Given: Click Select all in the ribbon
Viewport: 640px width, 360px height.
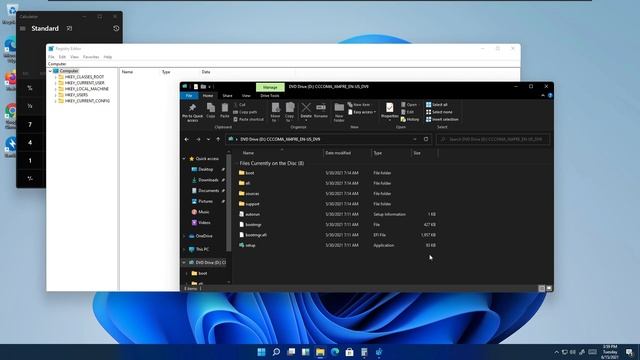Looking at the screenshot, I should (436, 105).
